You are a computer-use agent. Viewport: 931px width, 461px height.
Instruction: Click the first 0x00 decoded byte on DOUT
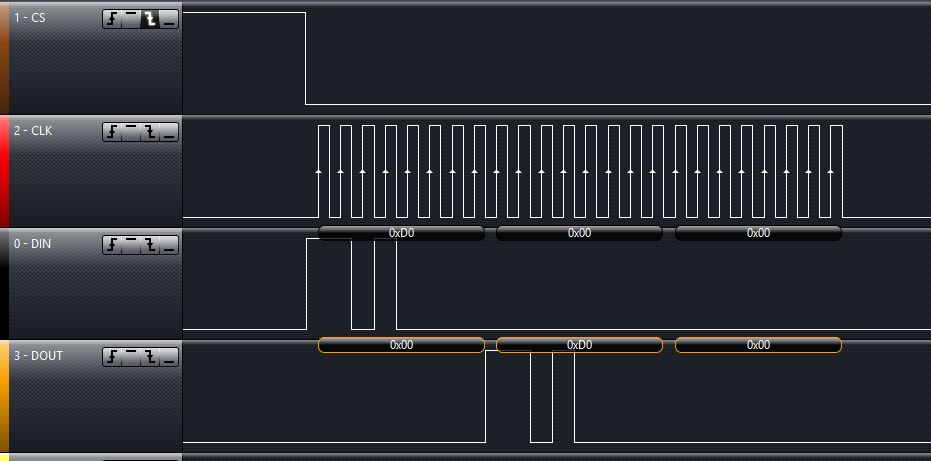(401, 345)
